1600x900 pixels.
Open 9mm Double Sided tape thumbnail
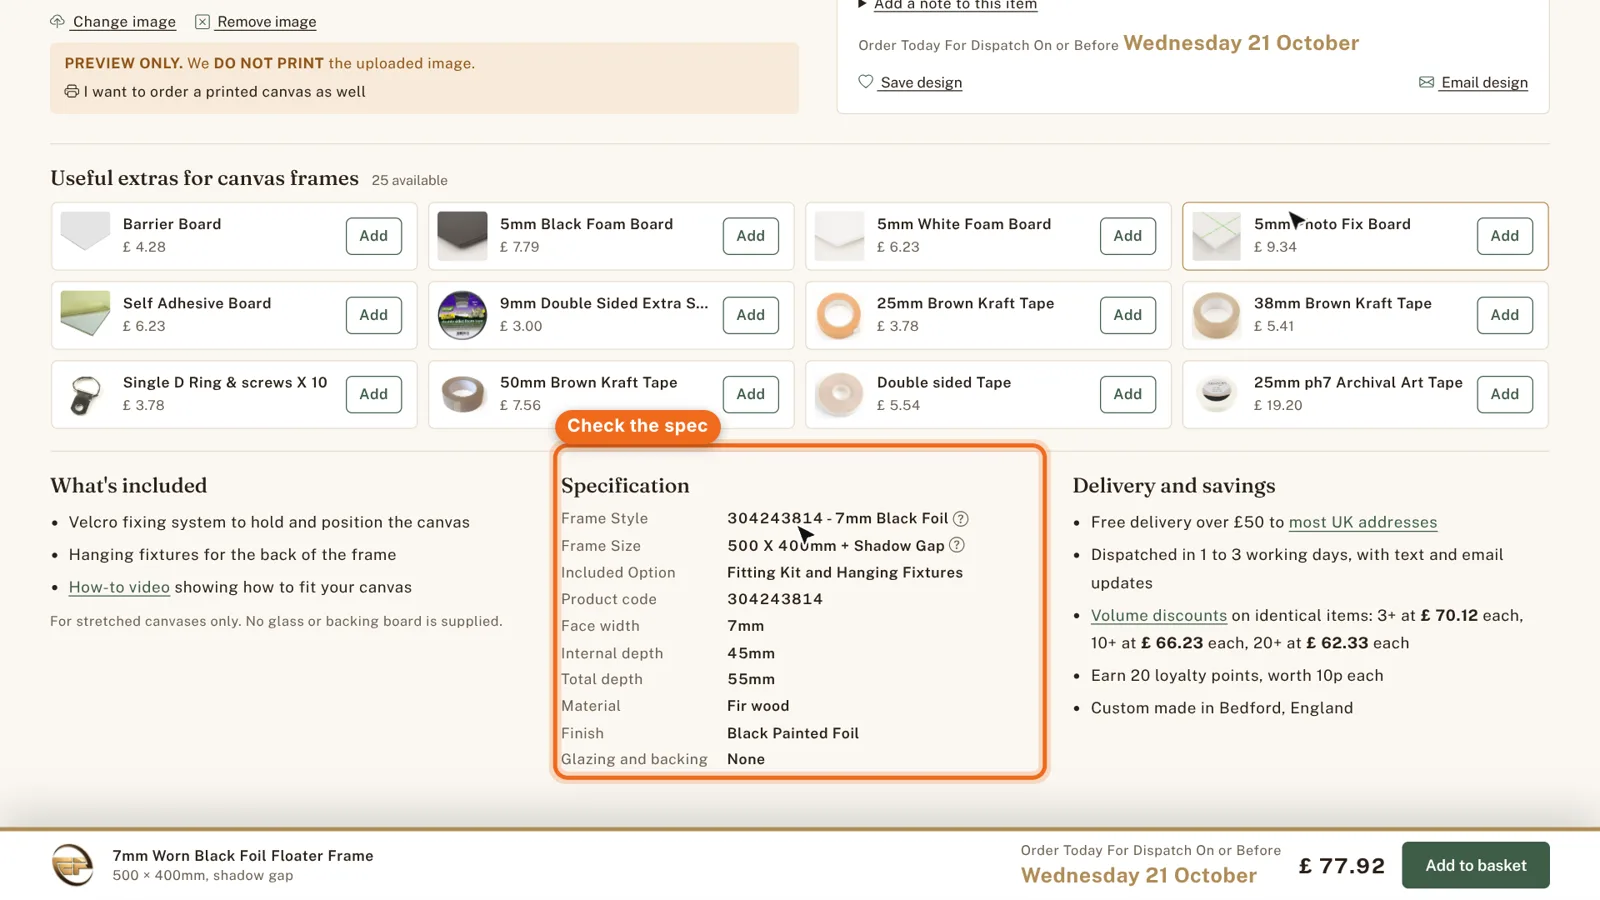[x=462, y=315]
